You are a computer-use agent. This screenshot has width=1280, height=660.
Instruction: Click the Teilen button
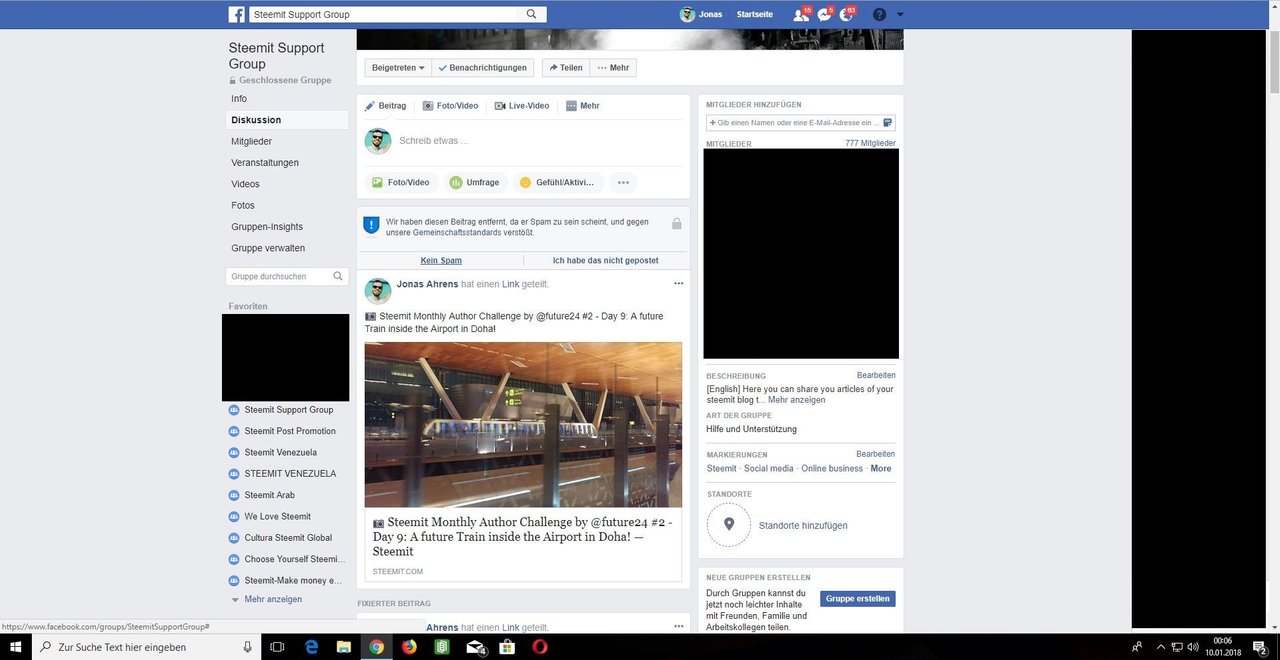tap(565, 68)
